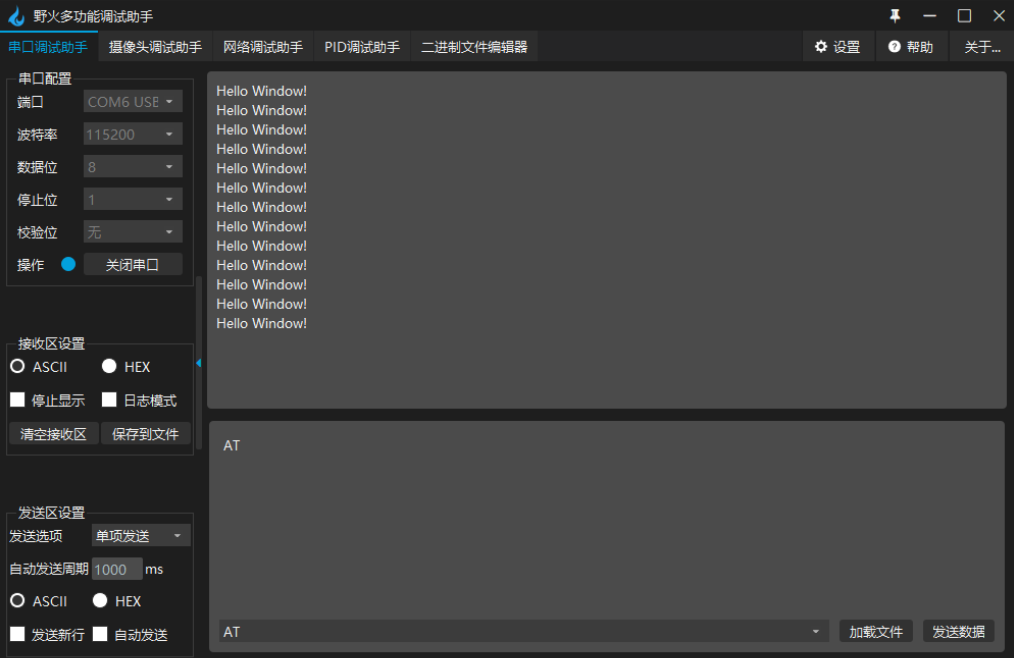Maximize the application window
1014x658 pixels.
point(964,16)
